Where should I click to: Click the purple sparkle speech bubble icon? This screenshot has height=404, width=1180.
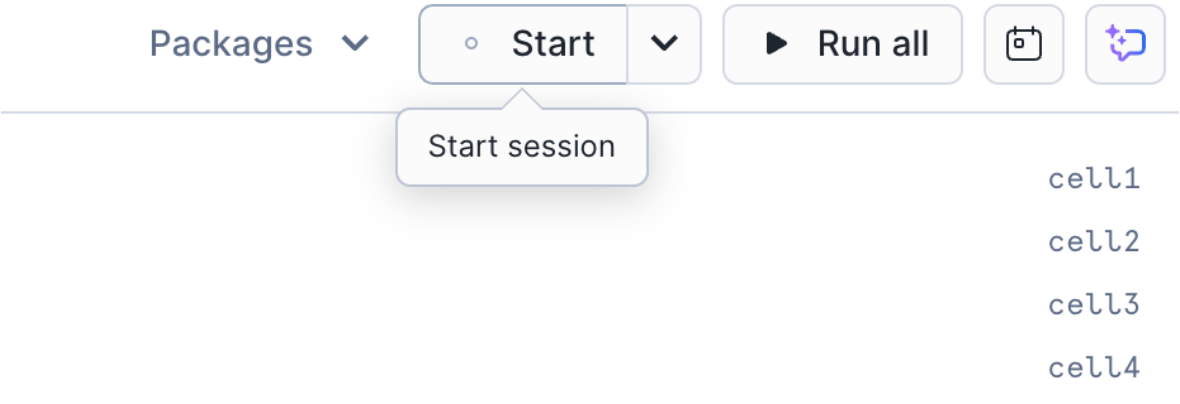1125,44
